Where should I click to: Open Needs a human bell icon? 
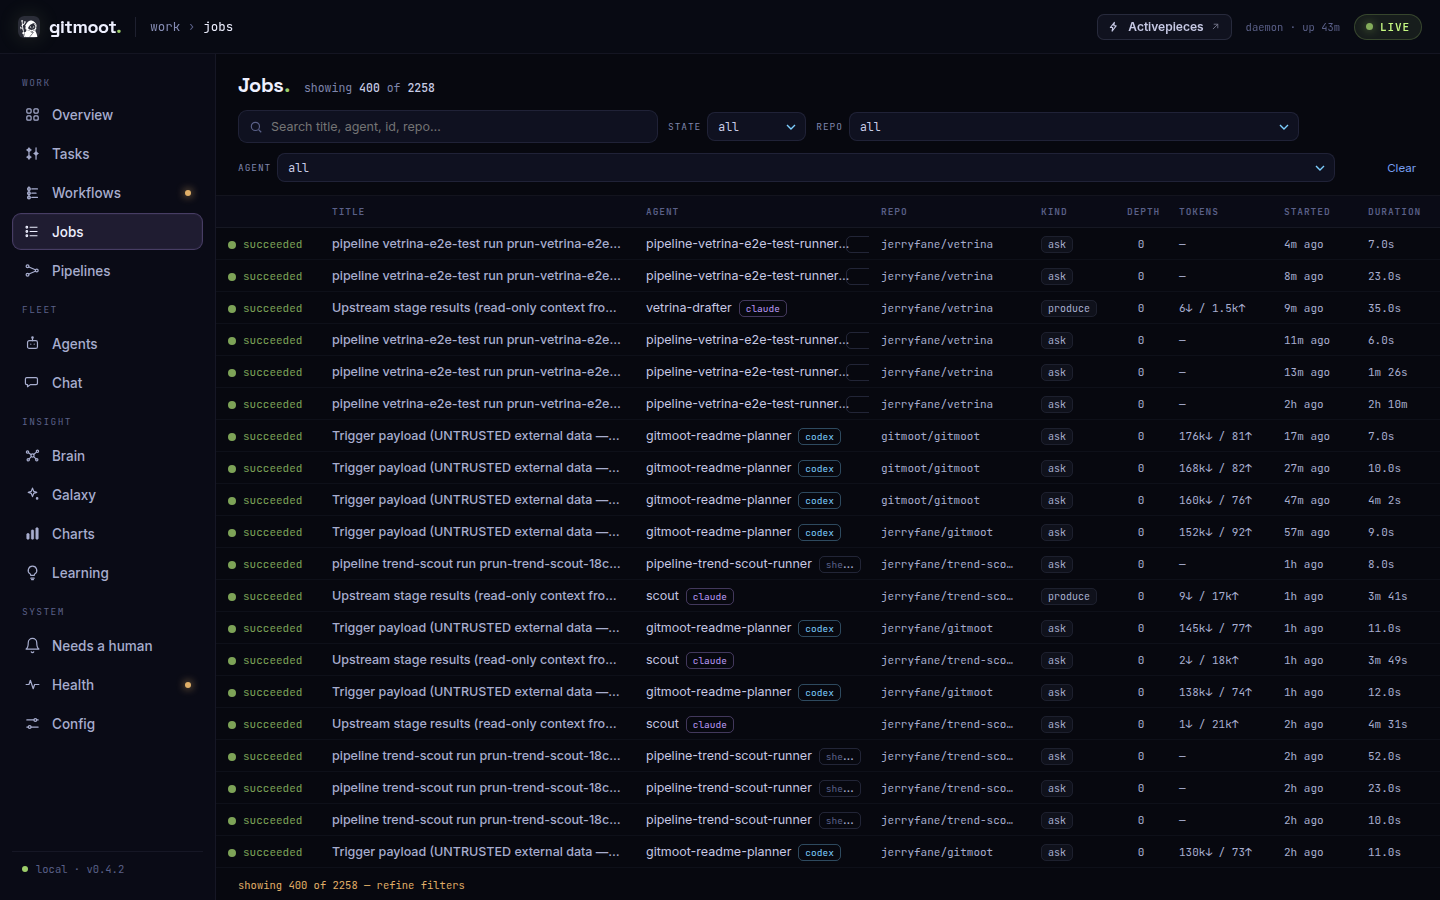[x=32, y=646]
